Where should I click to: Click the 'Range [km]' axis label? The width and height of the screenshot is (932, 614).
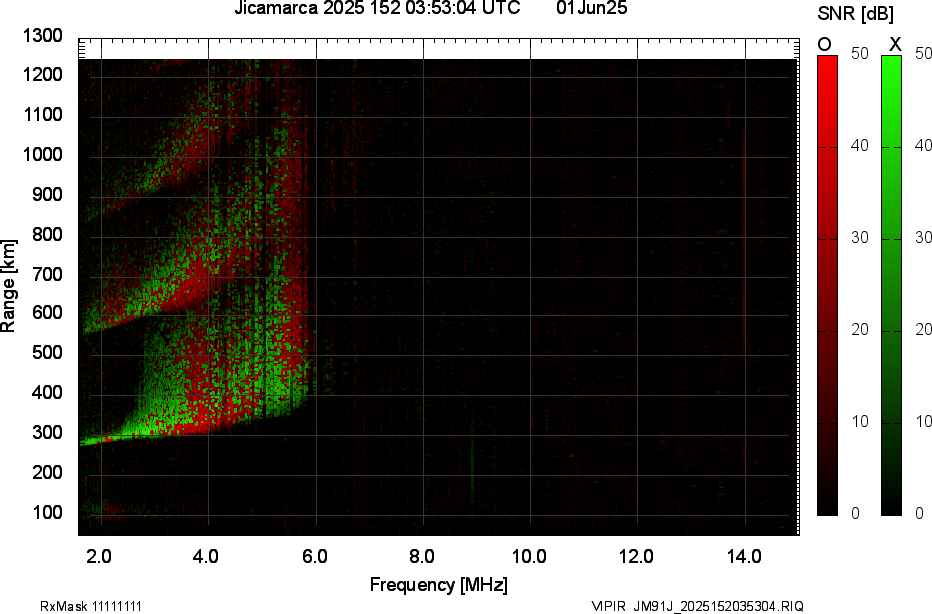click(8, 286)
